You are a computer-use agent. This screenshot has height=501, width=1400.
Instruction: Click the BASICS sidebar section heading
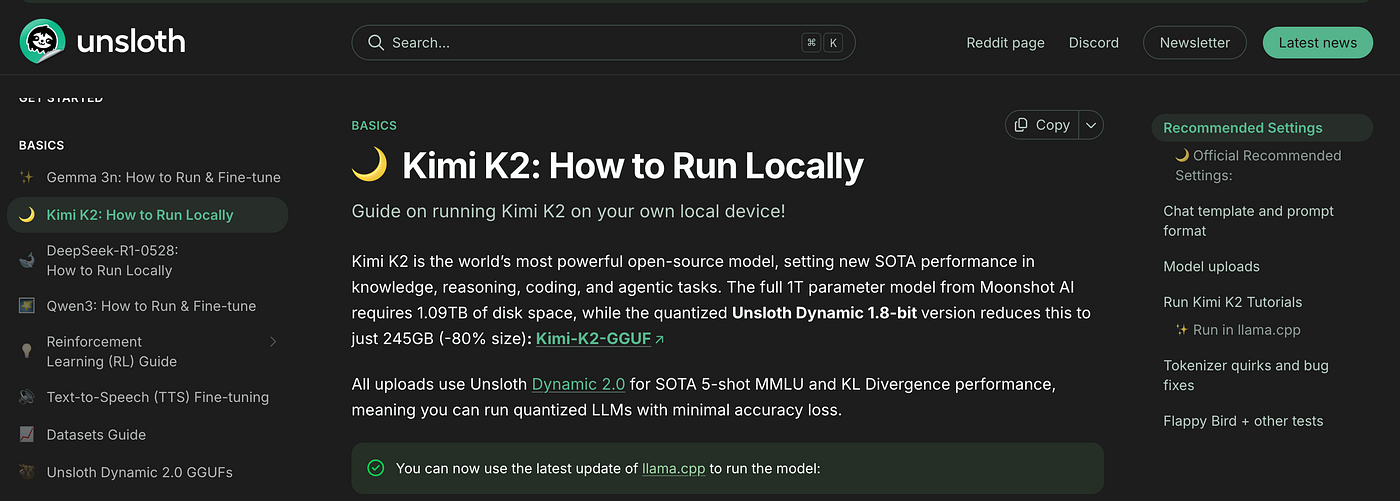[41, 146]
